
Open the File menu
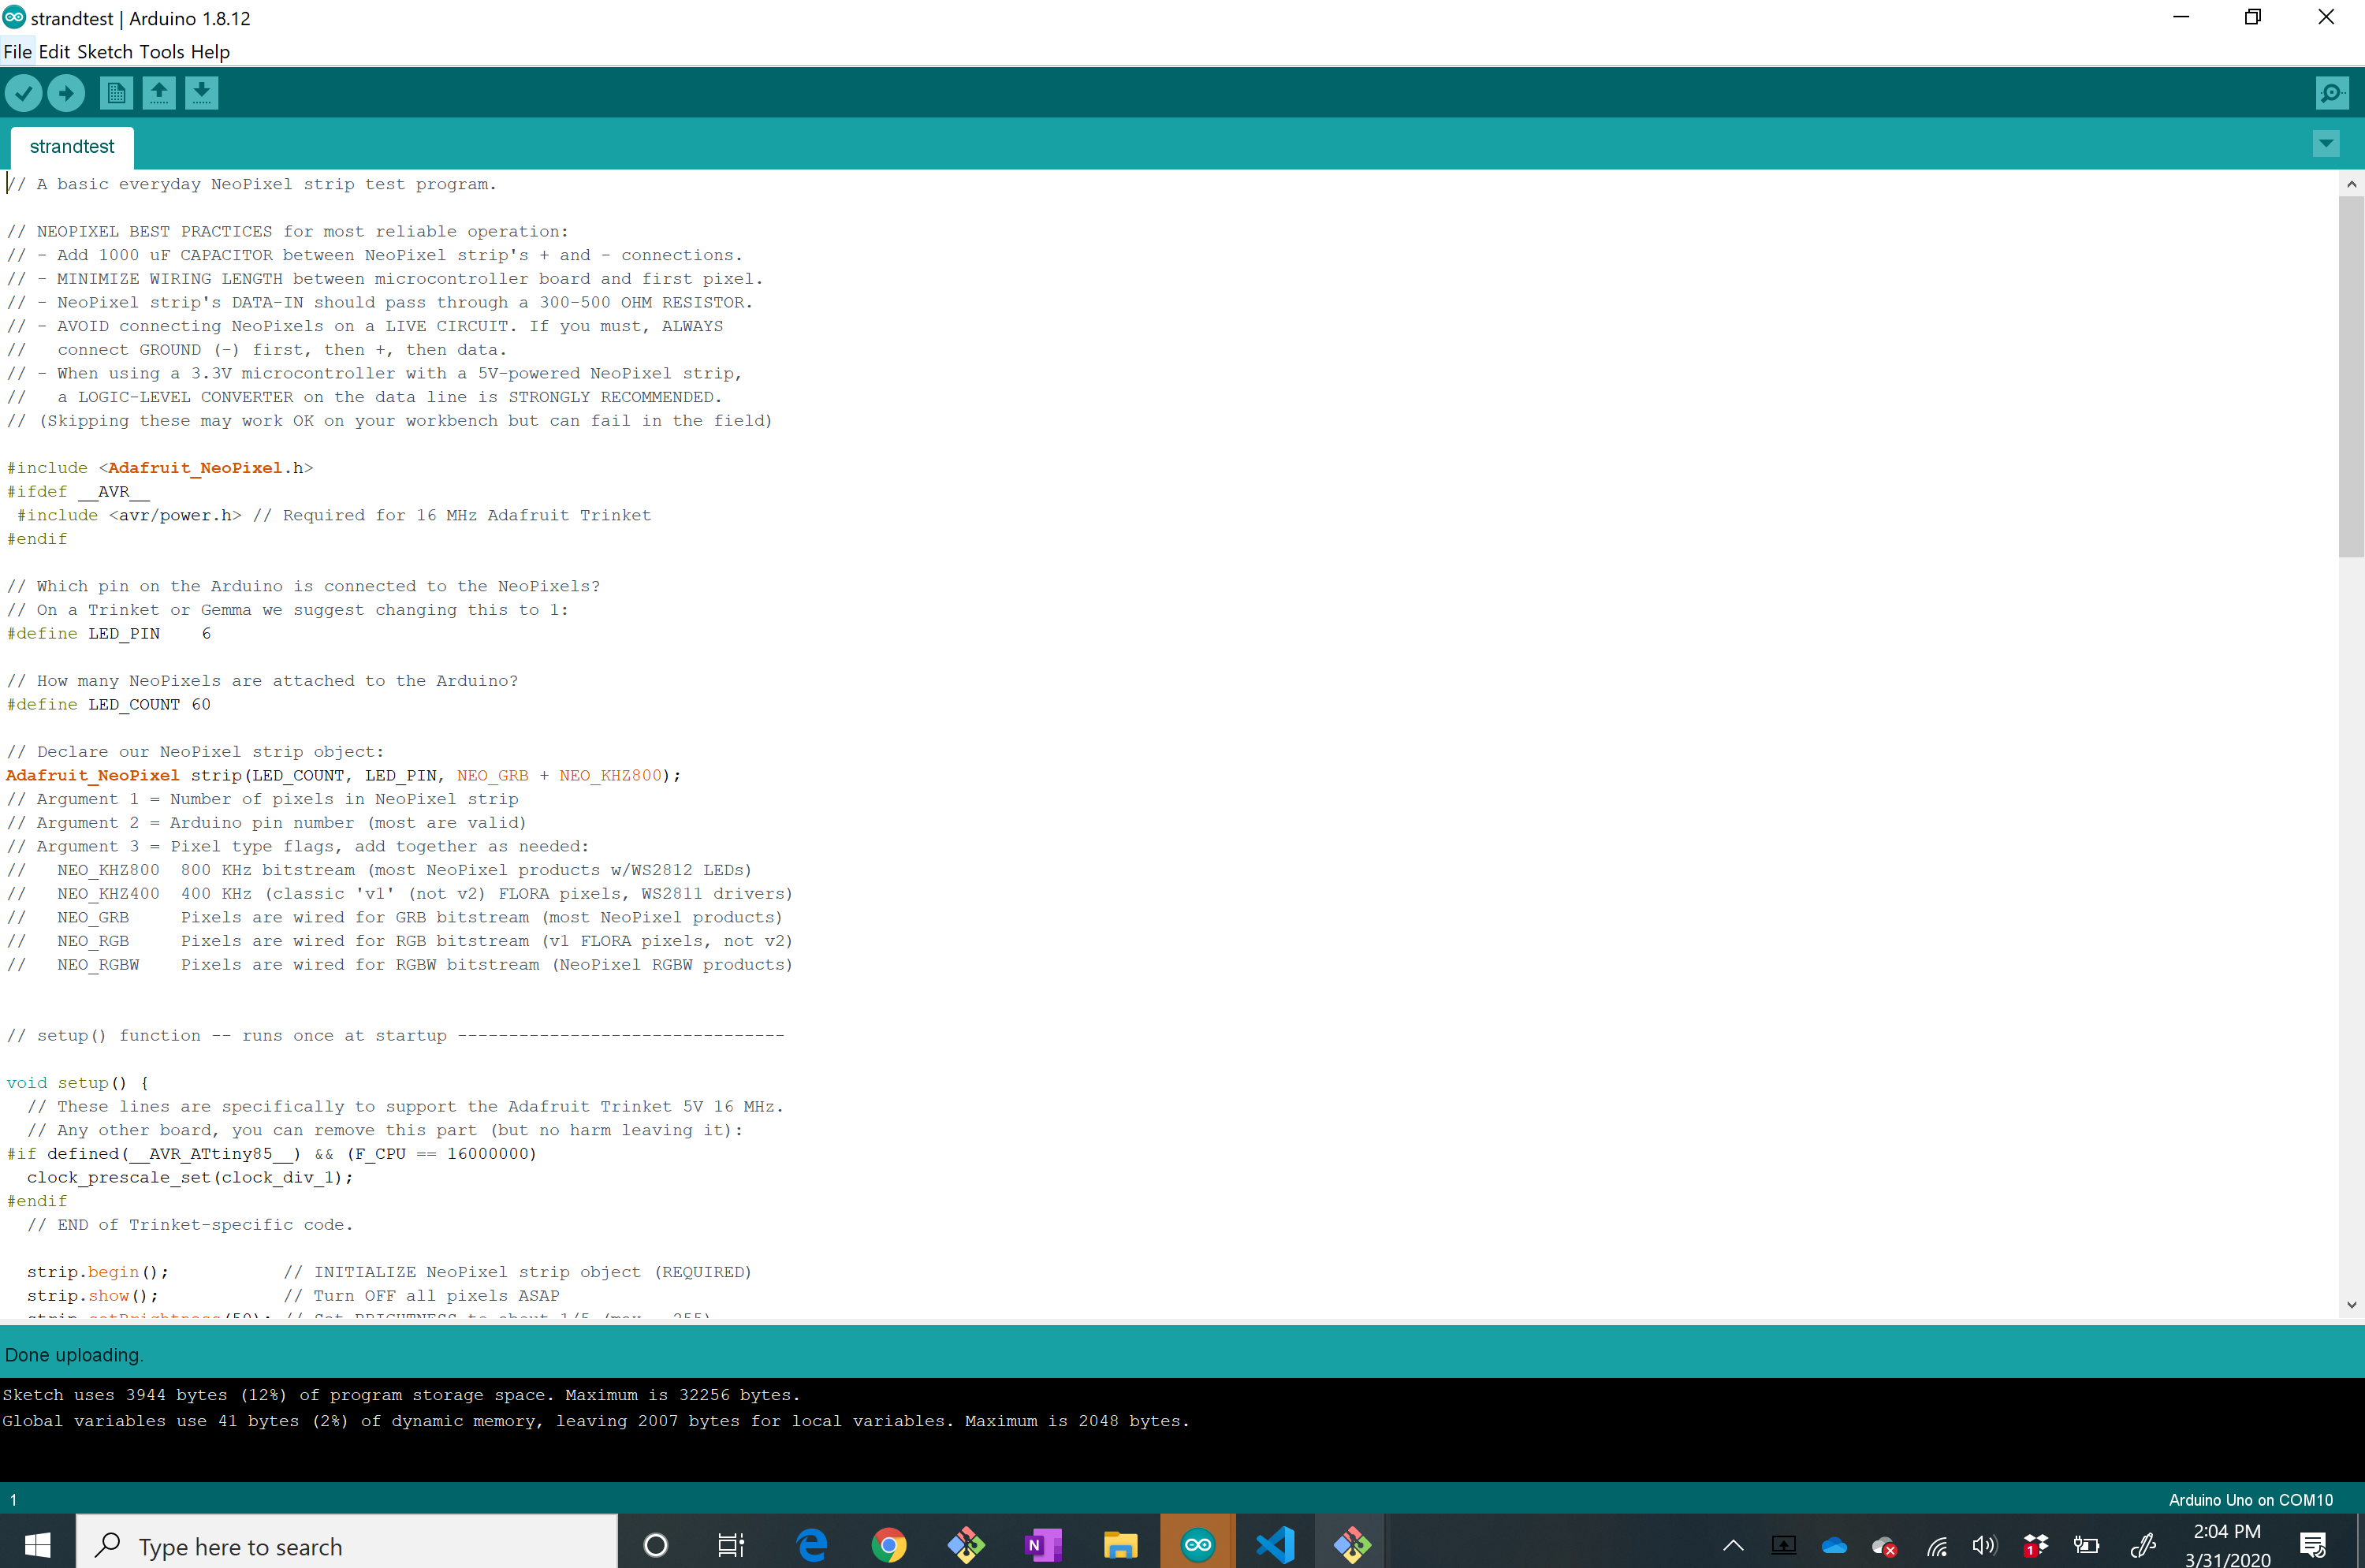tap(19, 50)
